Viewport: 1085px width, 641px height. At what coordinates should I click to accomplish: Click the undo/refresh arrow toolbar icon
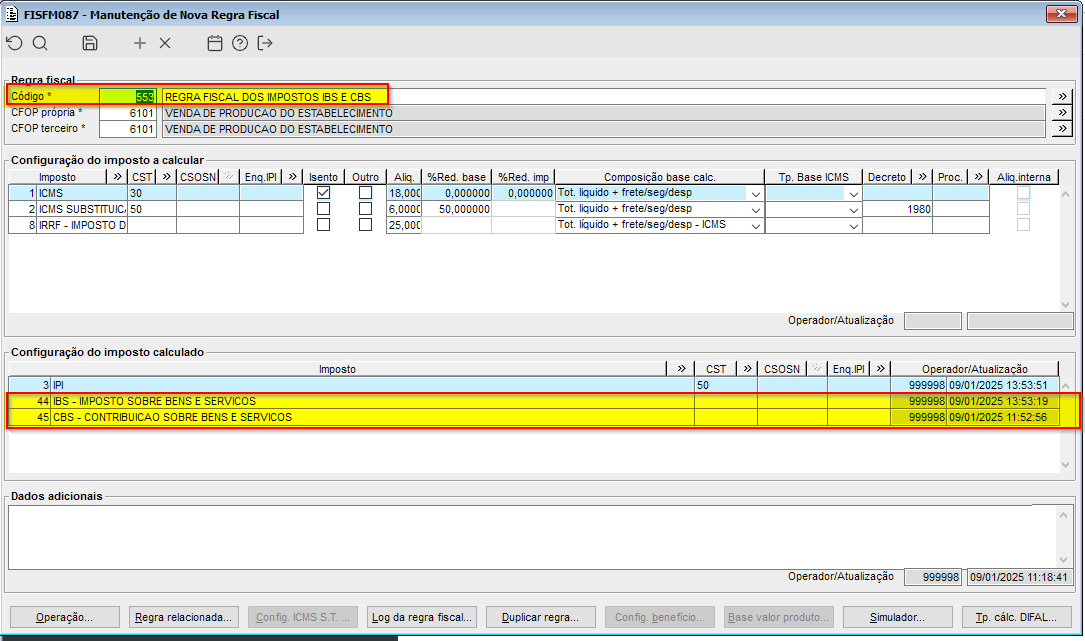(15, 43)
